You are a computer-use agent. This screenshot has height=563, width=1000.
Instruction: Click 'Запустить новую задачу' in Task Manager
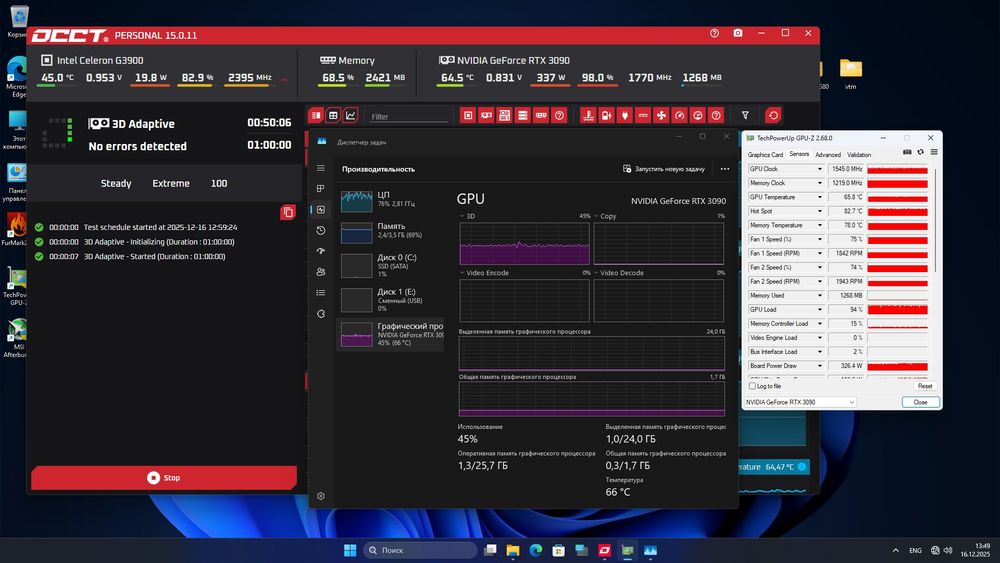(x=664, y=169)
